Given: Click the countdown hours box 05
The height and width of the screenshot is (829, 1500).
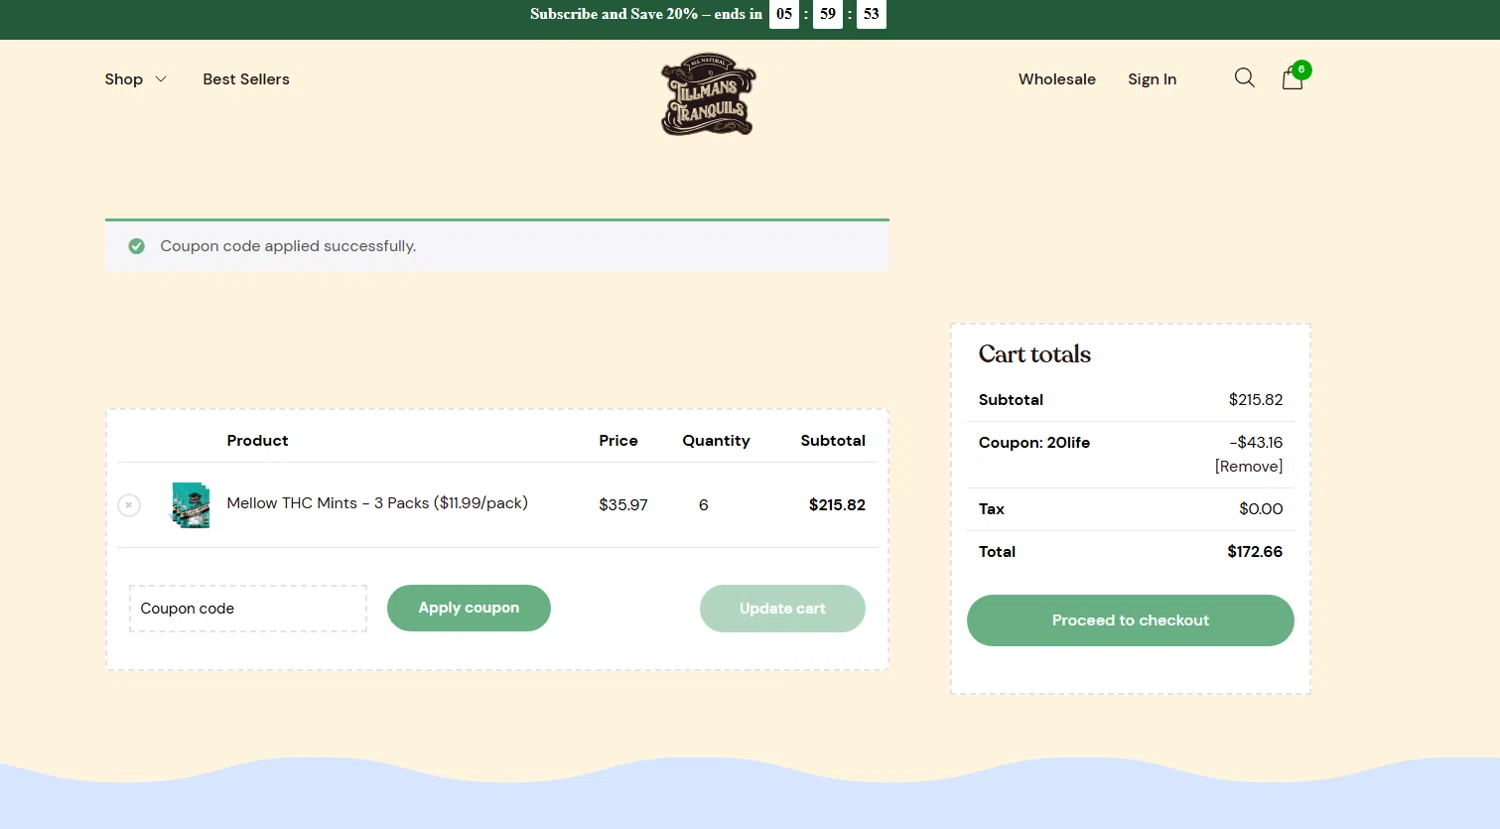Looking at the screenshot, I should pyautogui.click(x=784, y=14).
